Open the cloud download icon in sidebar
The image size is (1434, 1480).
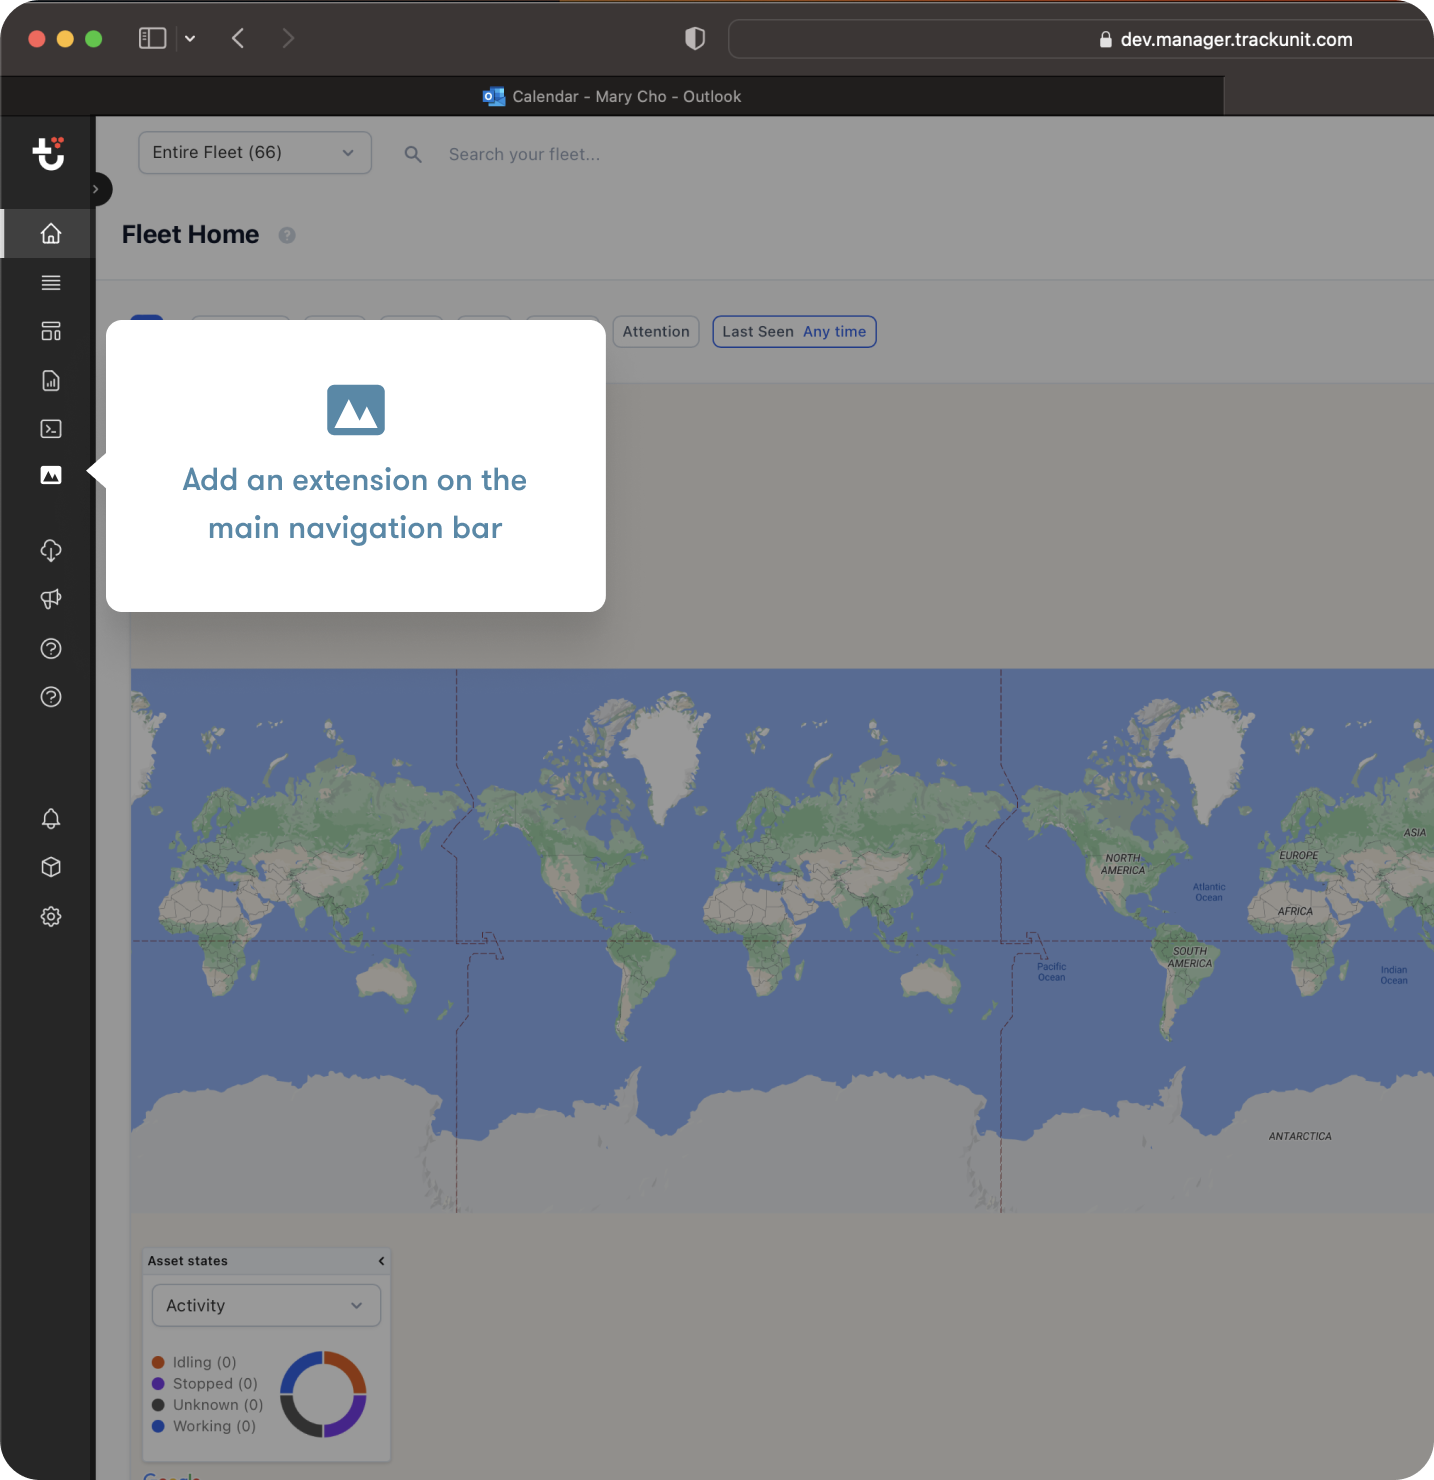pyautogui.click(x=51, y=550)
